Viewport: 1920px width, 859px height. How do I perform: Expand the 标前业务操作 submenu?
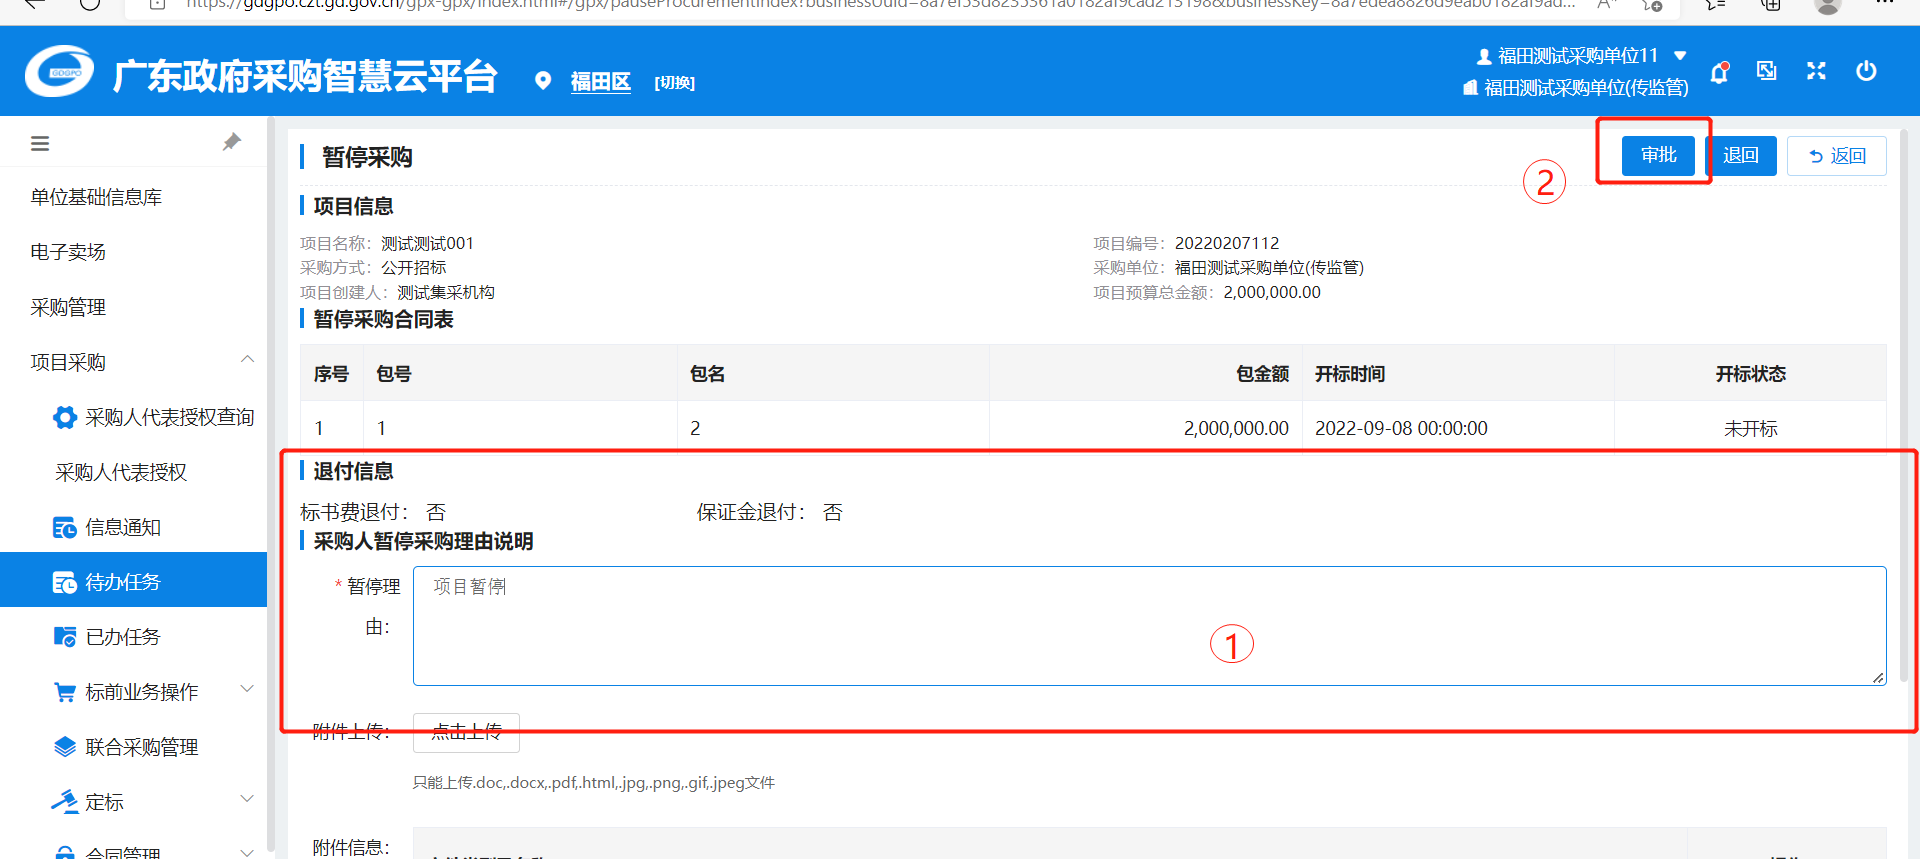(247, 689)
